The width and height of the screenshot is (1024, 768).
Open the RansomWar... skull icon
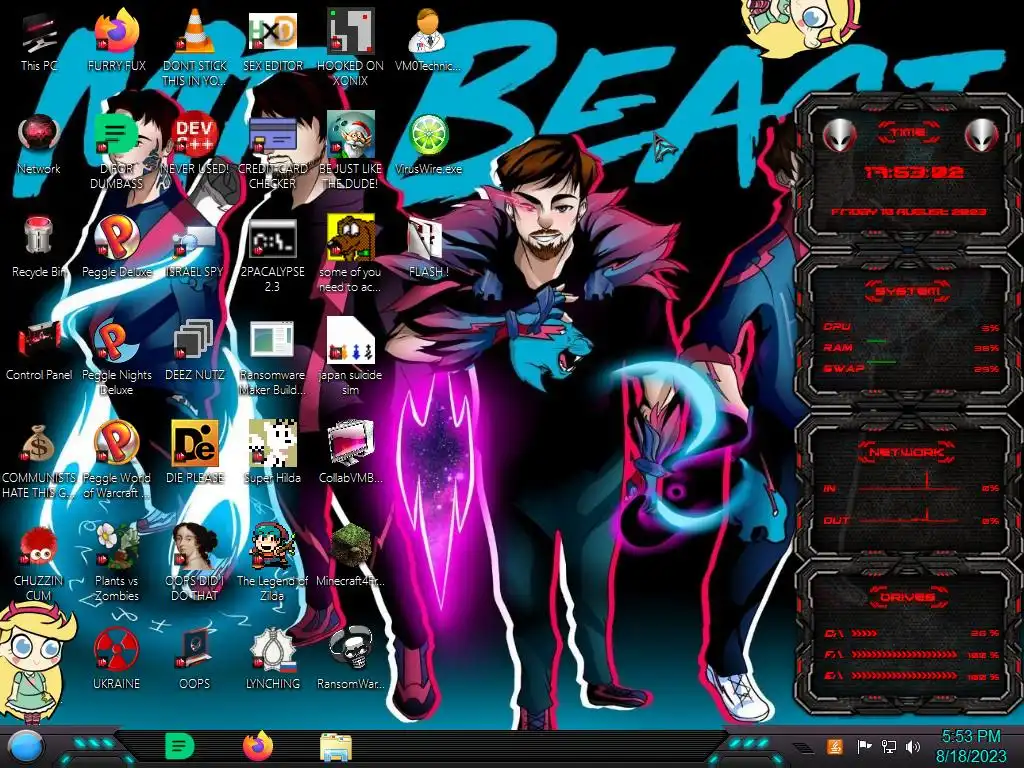click(350, 658)
